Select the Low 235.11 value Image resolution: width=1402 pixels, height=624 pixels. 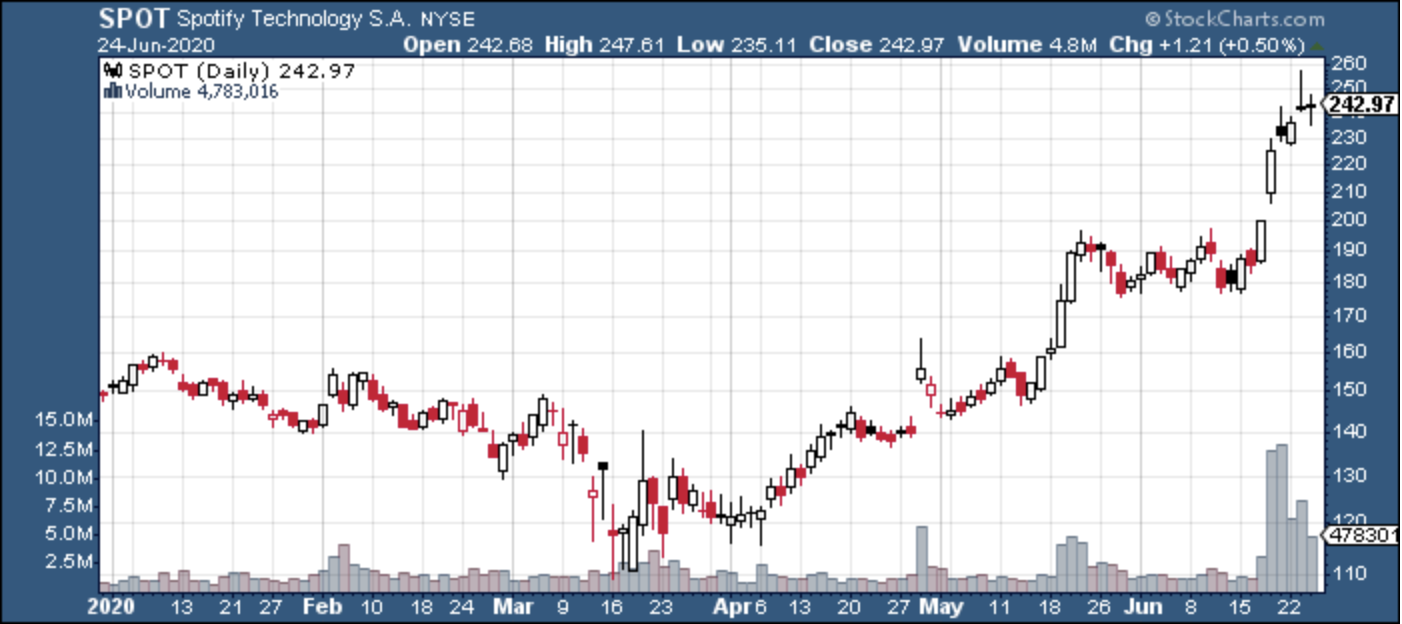(737, 45)
